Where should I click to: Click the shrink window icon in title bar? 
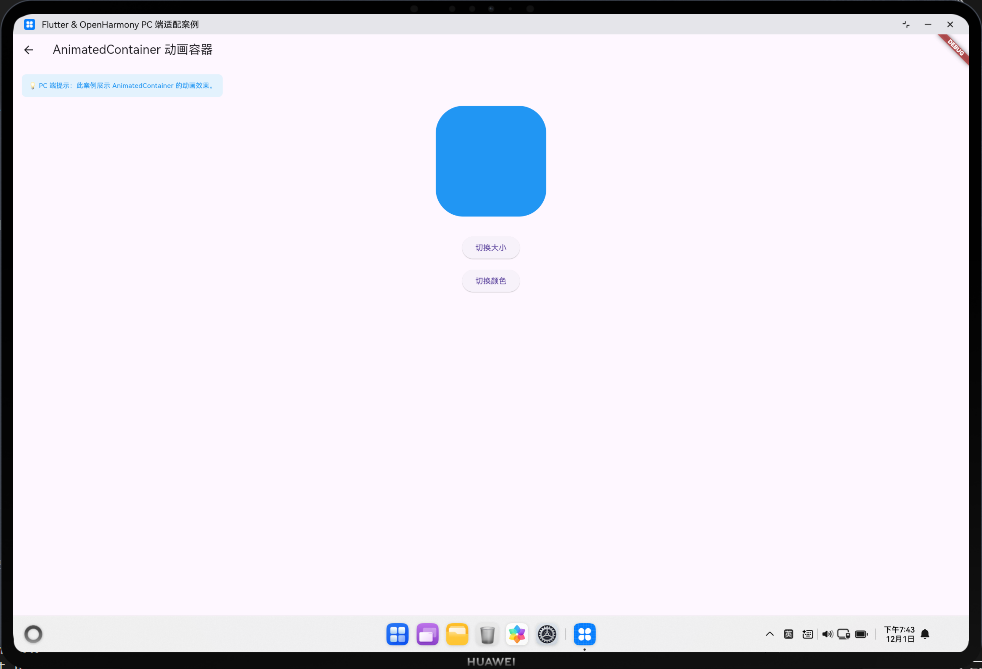click(906, 24)
